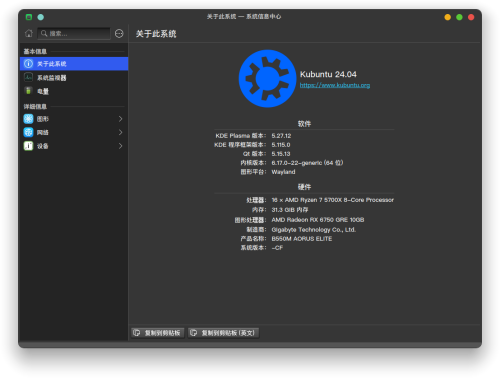Click the Qt version value 5.15.13
The image size is (500, 378).
coord(281,154)
